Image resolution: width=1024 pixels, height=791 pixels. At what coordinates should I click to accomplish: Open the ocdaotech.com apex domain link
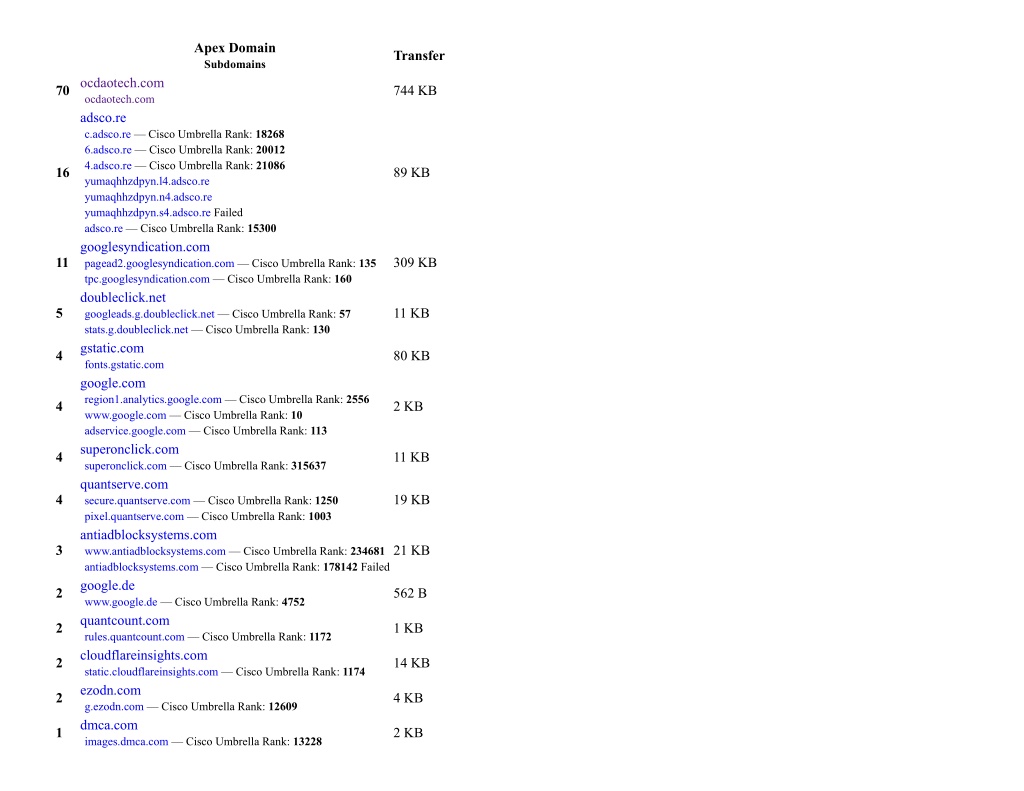(122, 83)
